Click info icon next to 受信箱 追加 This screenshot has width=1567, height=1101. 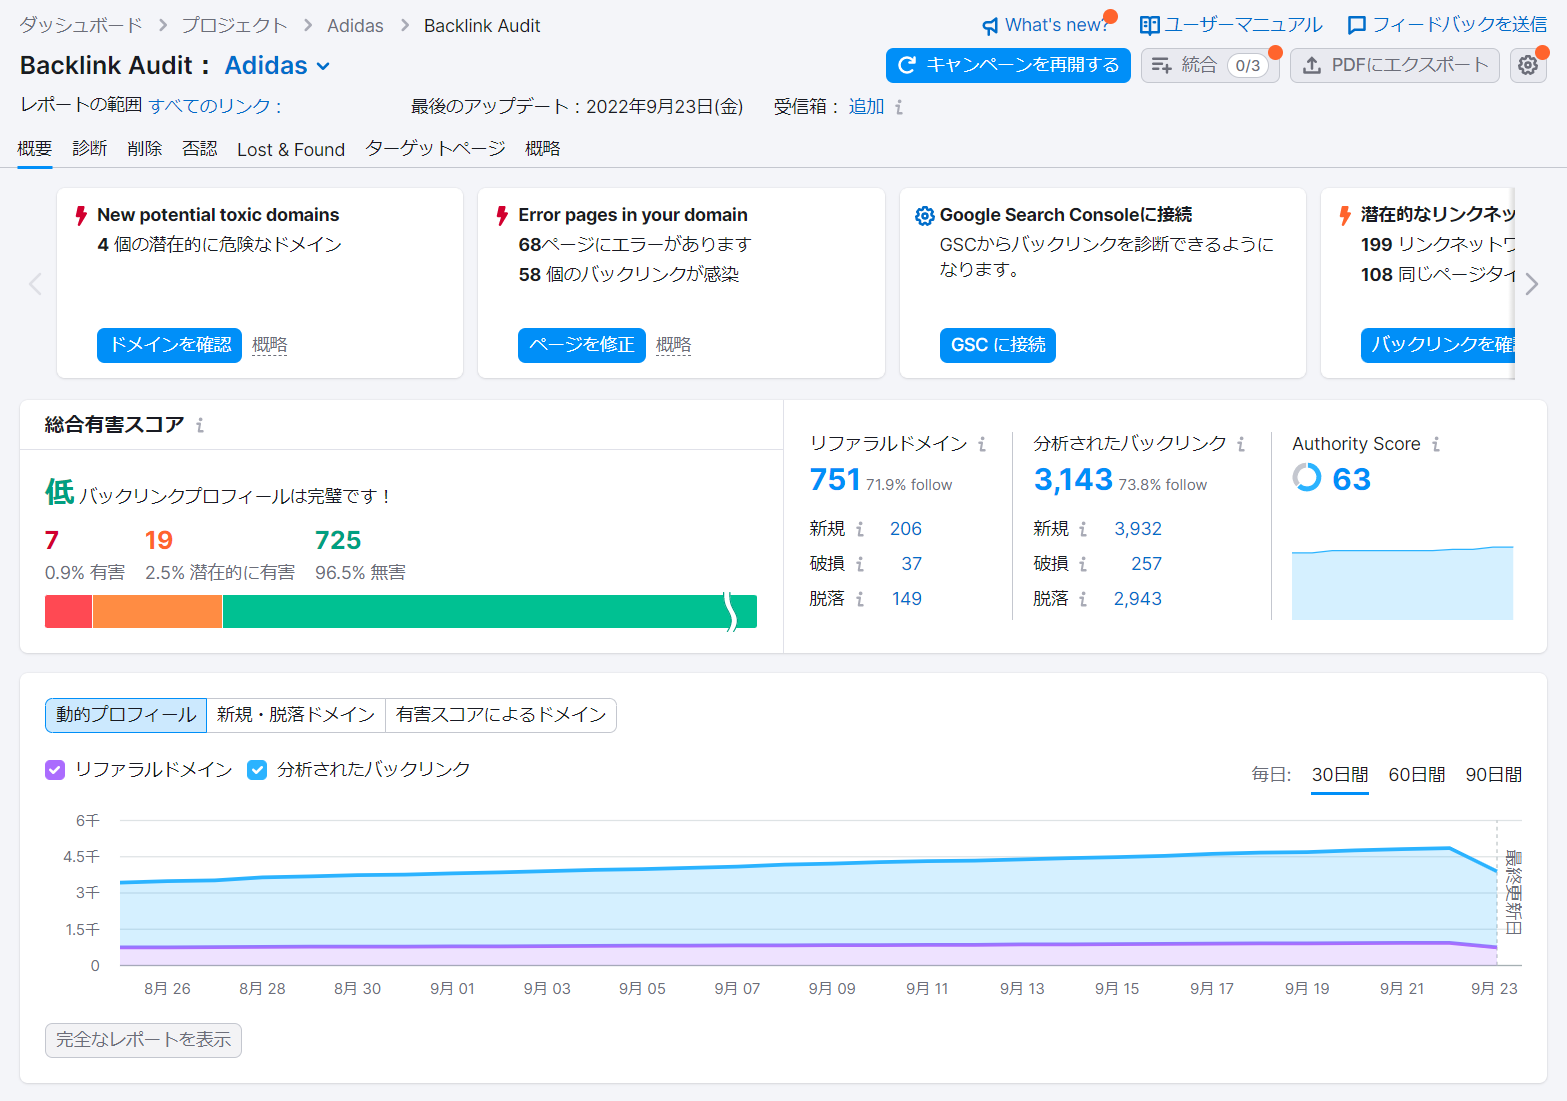(899, 107)
